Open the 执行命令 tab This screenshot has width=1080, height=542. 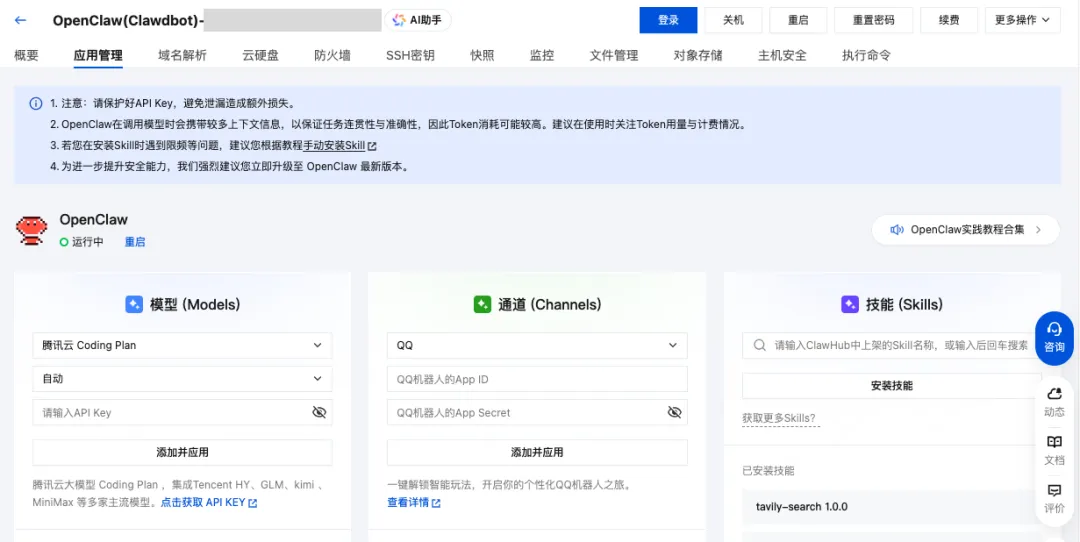[866, 55]
